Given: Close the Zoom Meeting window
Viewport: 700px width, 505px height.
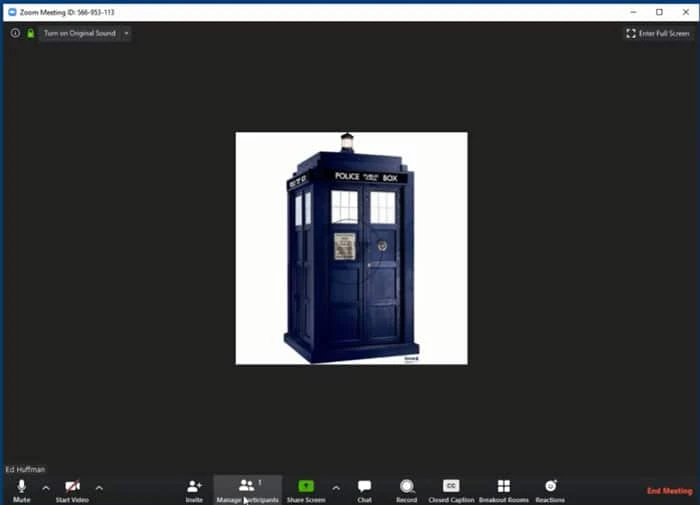Looking at the screenshot, I should (686, 12).
